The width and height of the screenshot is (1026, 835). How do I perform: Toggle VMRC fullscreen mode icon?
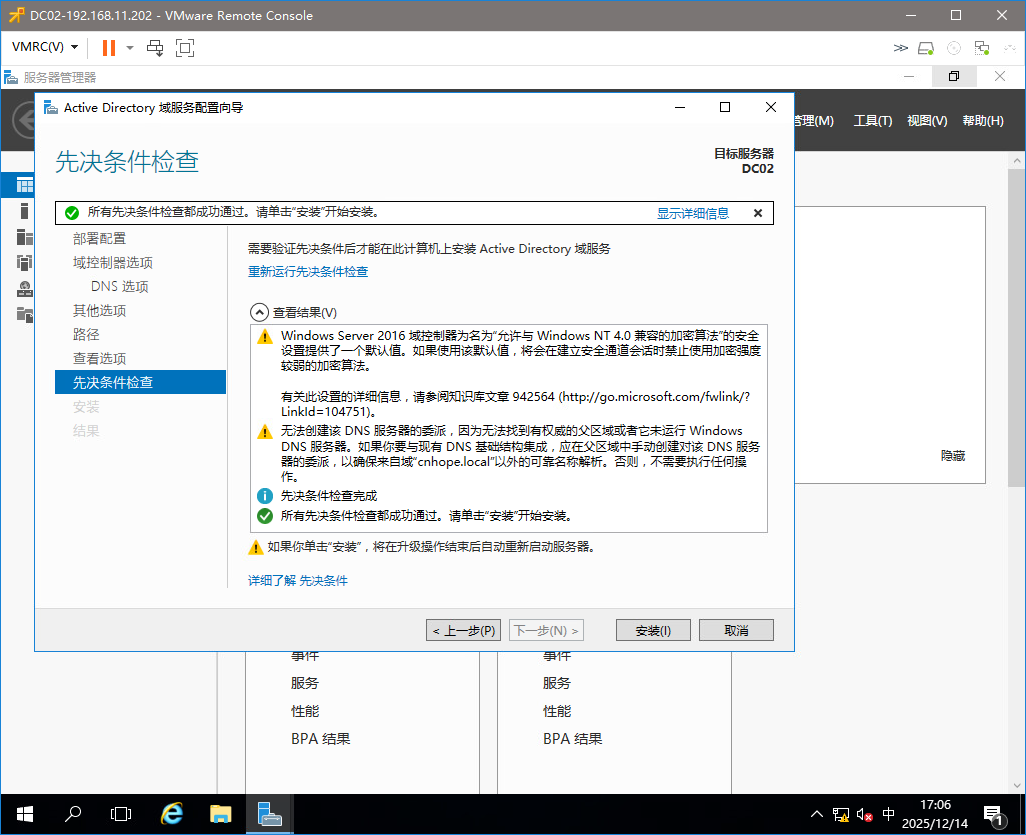pyautogui.click(x=185, y=48)
